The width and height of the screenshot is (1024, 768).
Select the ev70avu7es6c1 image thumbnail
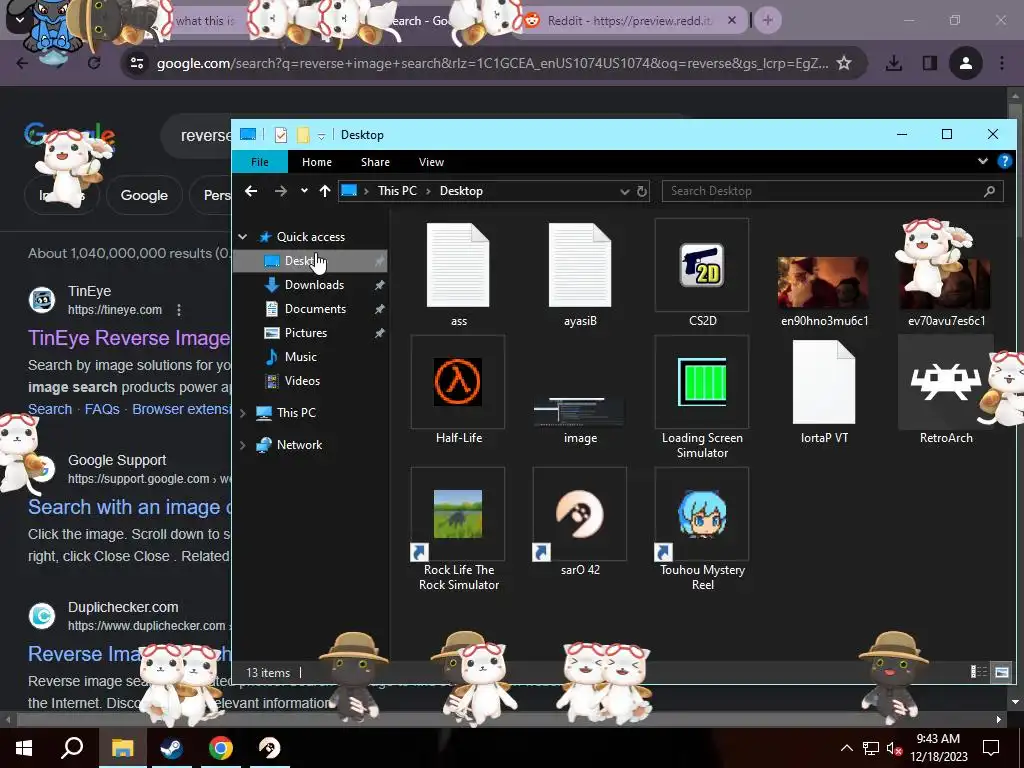[946, 282]
